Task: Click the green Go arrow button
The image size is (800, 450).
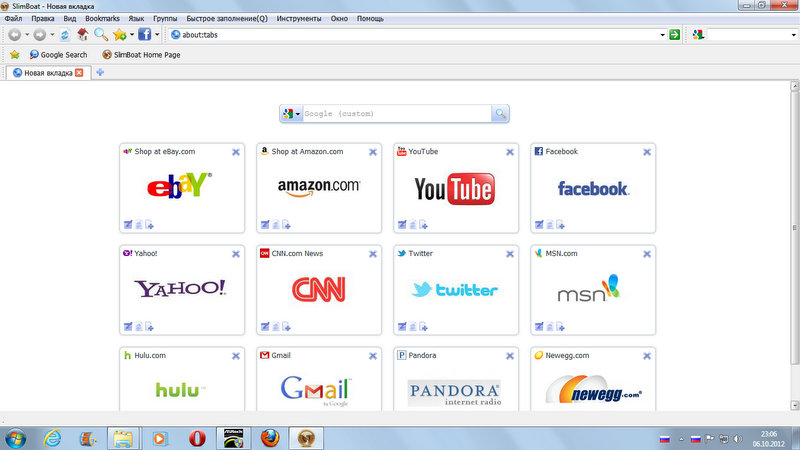Action: 674,35
